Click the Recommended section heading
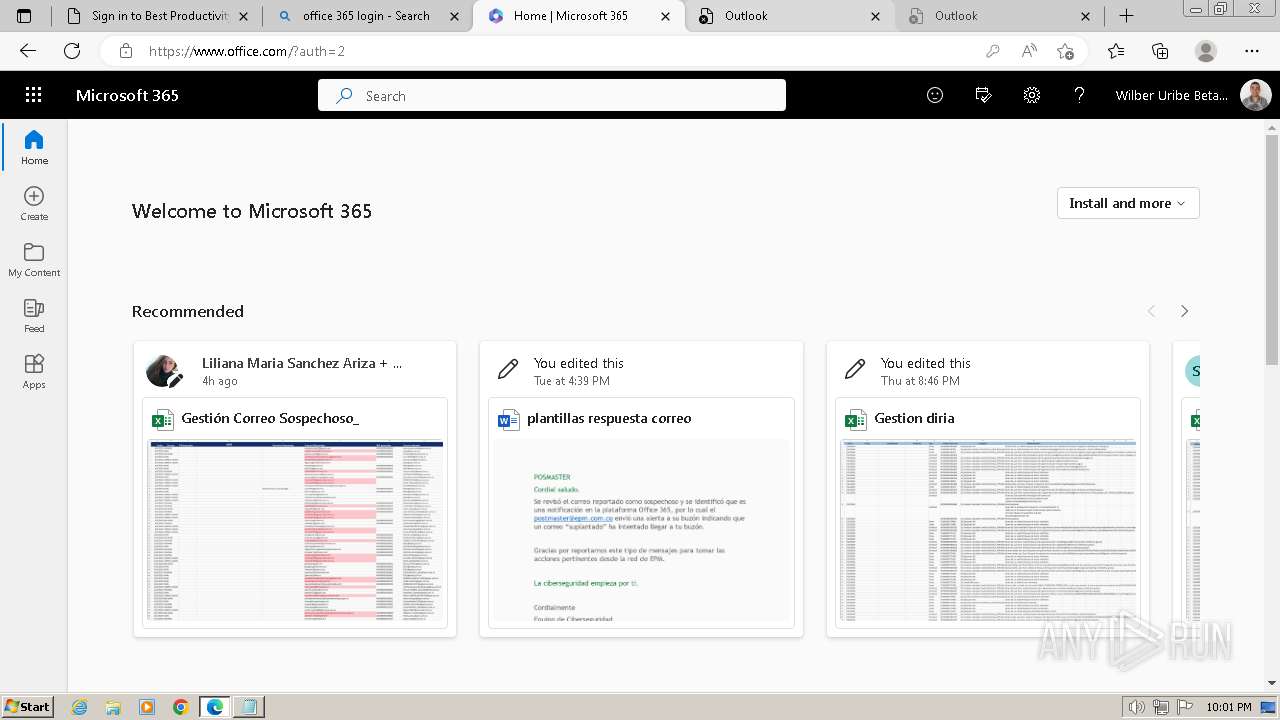 point(188,311)
